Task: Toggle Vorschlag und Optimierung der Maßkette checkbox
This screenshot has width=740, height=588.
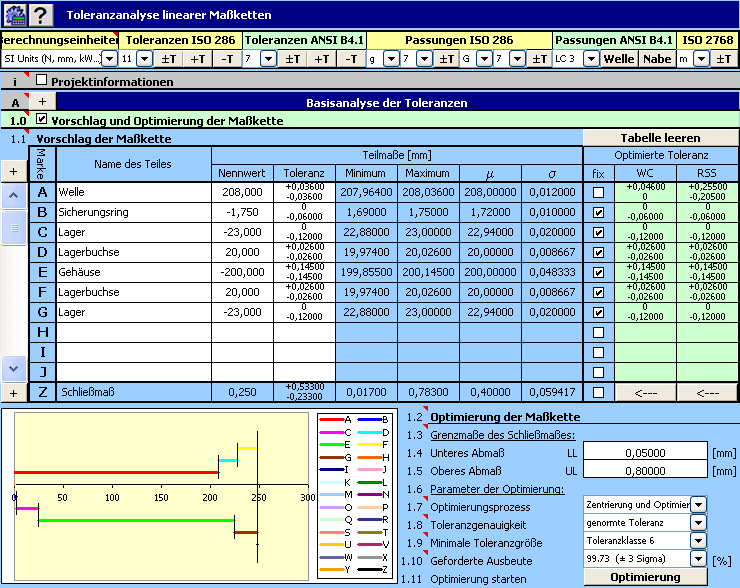Action: click(x=42, y=119)
